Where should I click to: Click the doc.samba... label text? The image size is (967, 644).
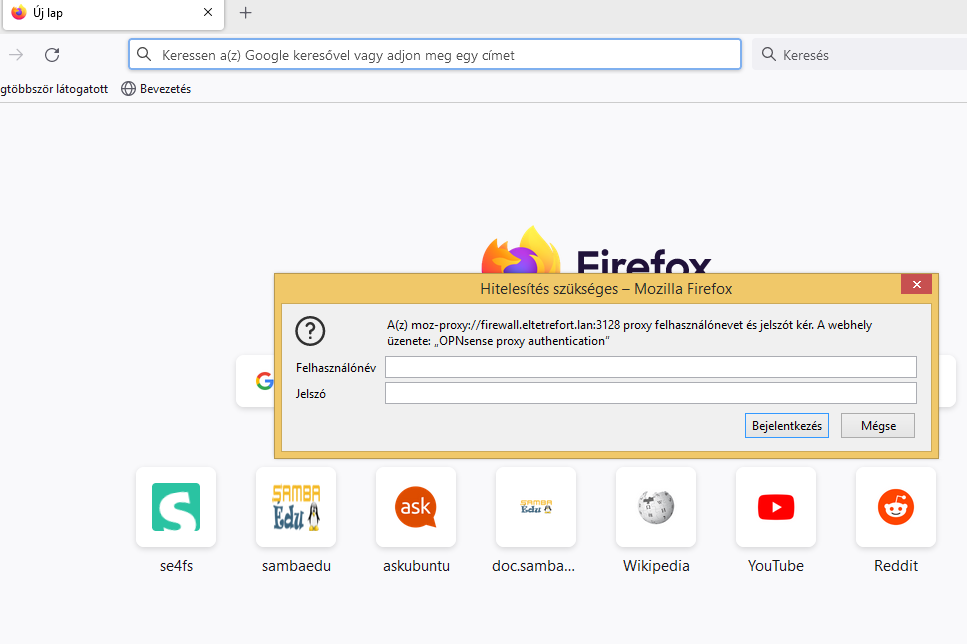(533, 566)
